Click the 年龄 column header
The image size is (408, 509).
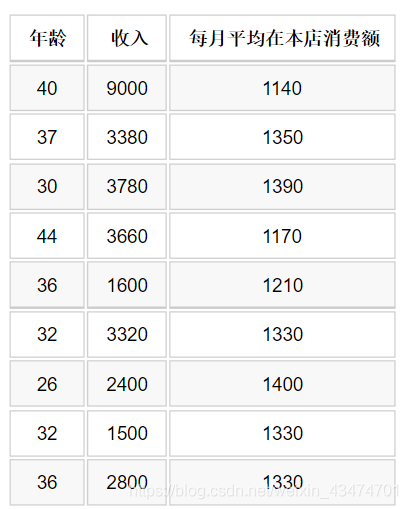point(47,38)
